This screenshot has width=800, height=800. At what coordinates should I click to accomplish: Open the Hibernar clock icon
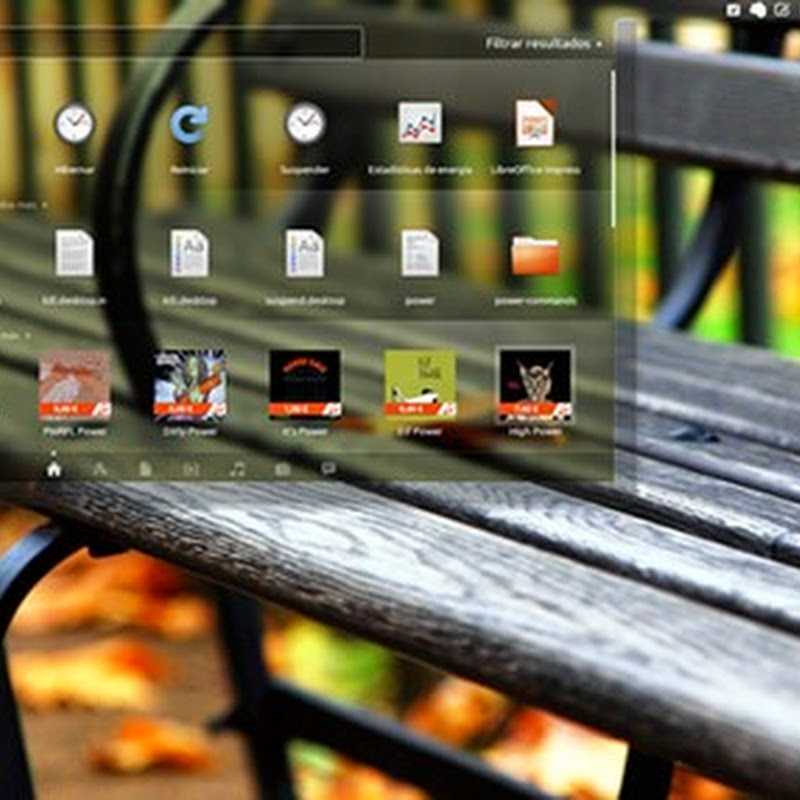[x=74, y=123]
